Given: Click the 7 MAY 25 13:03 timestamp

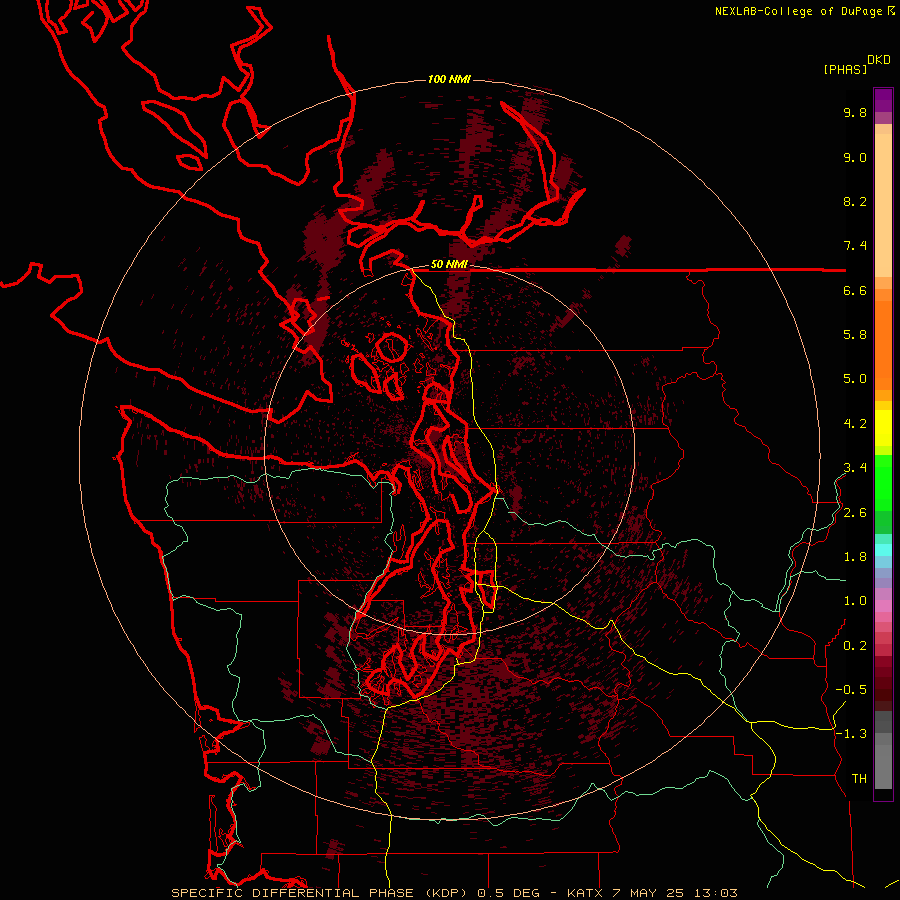Looking at the screenshot, I should pyautogui.click(x=674, y=893).
